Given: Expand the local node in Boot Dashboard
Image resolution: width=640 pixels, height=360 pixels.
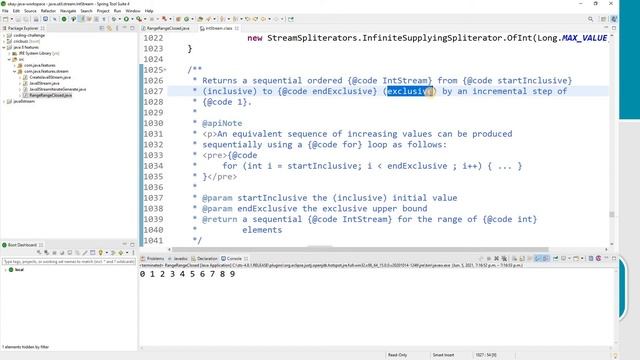Looking at the screenshot, I should coord(5,270).
